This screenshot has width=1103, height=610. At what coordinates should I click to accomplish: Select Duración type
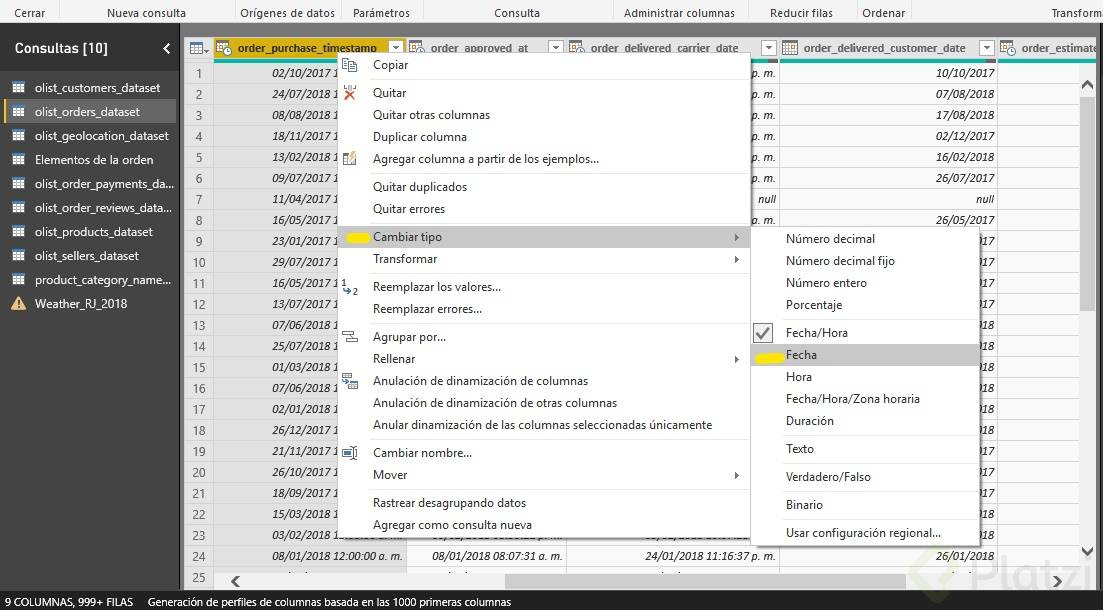coord(810,420)
